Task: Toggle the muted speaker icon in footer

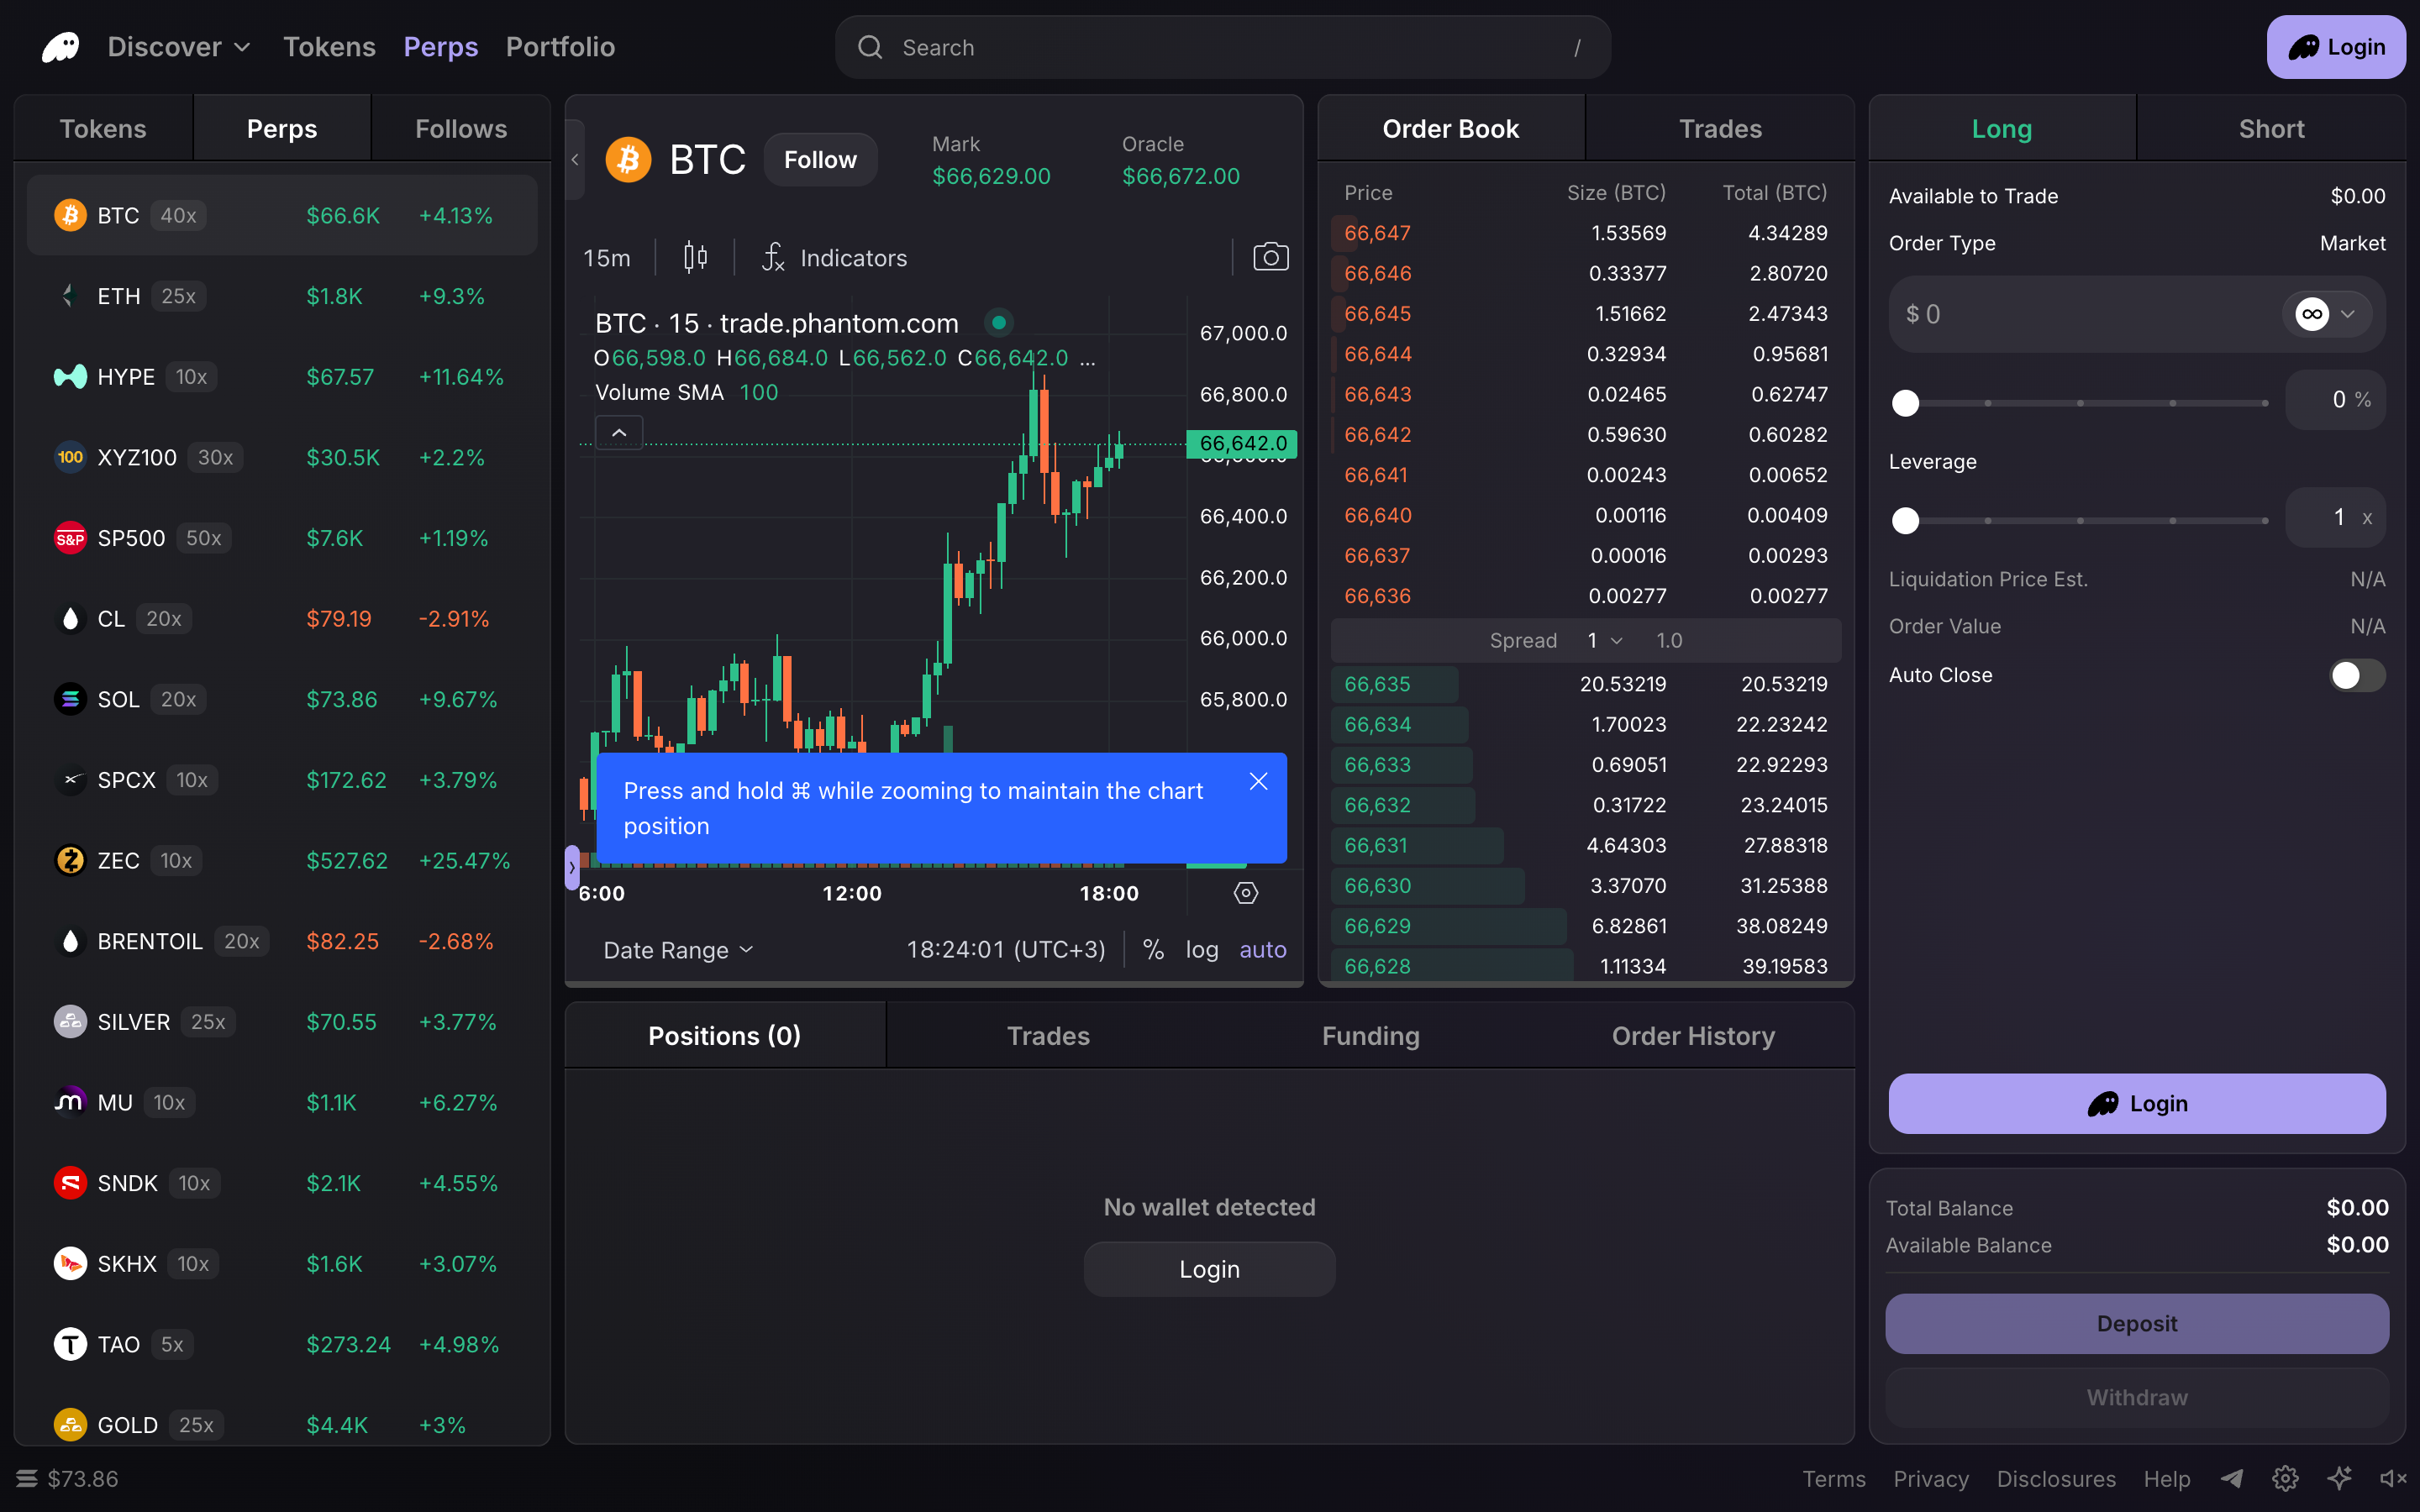Action: coord(2393,1478)
